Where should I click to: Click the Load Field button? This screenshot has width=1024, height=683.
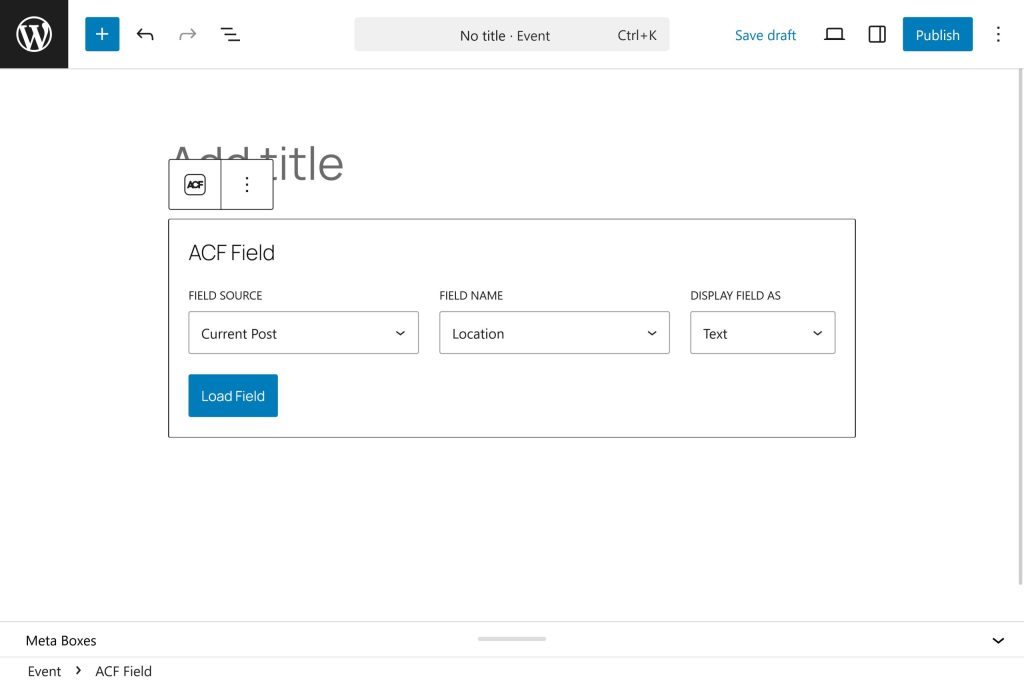(233, 396)
